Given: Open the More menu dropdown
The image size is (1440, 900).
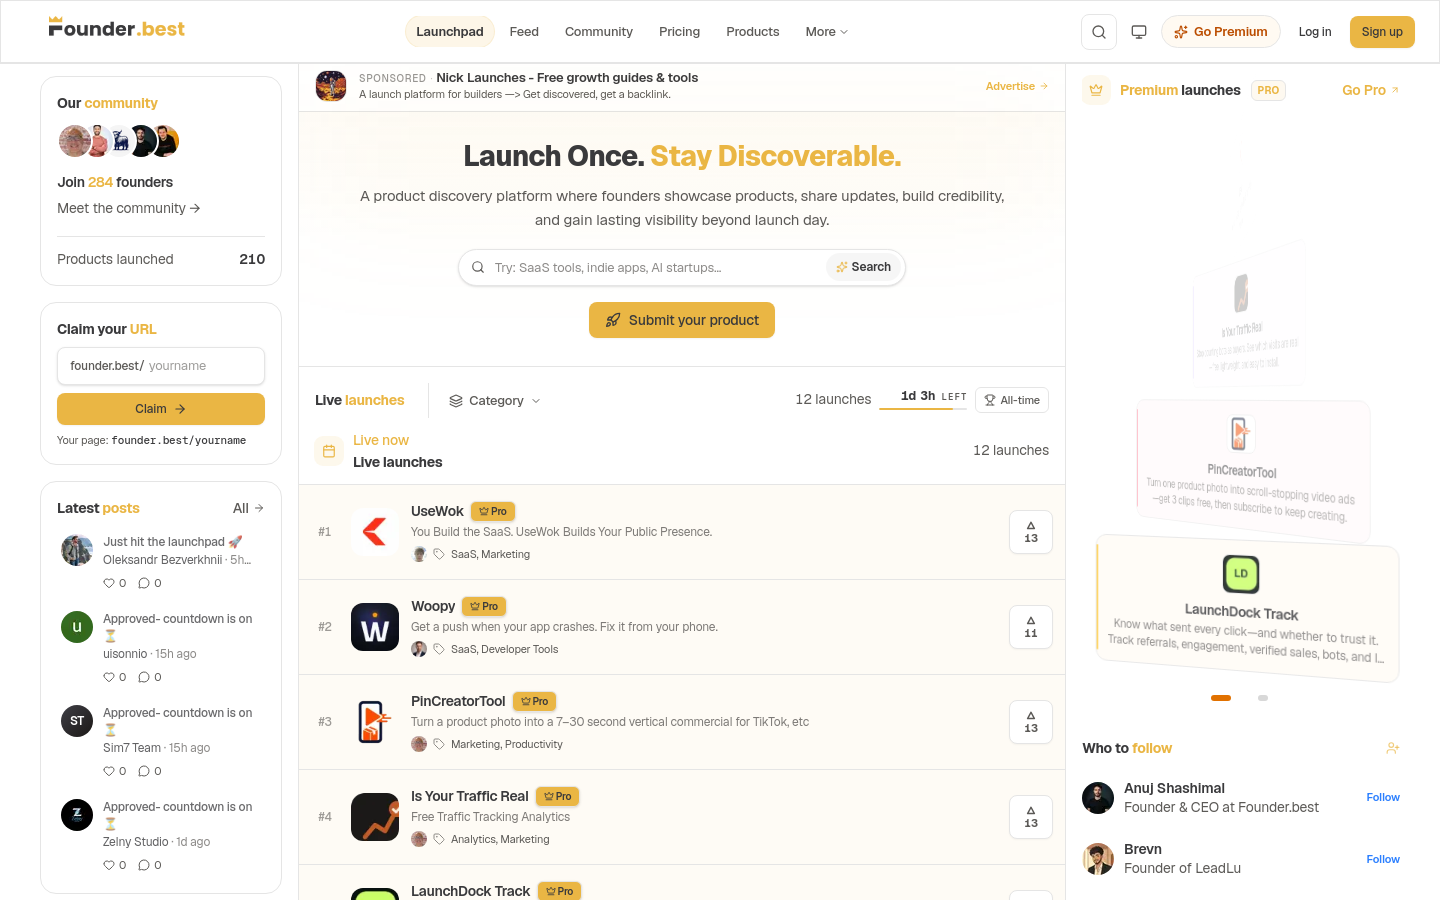Looking at the screenshot, I should click(x=826, y=32).
